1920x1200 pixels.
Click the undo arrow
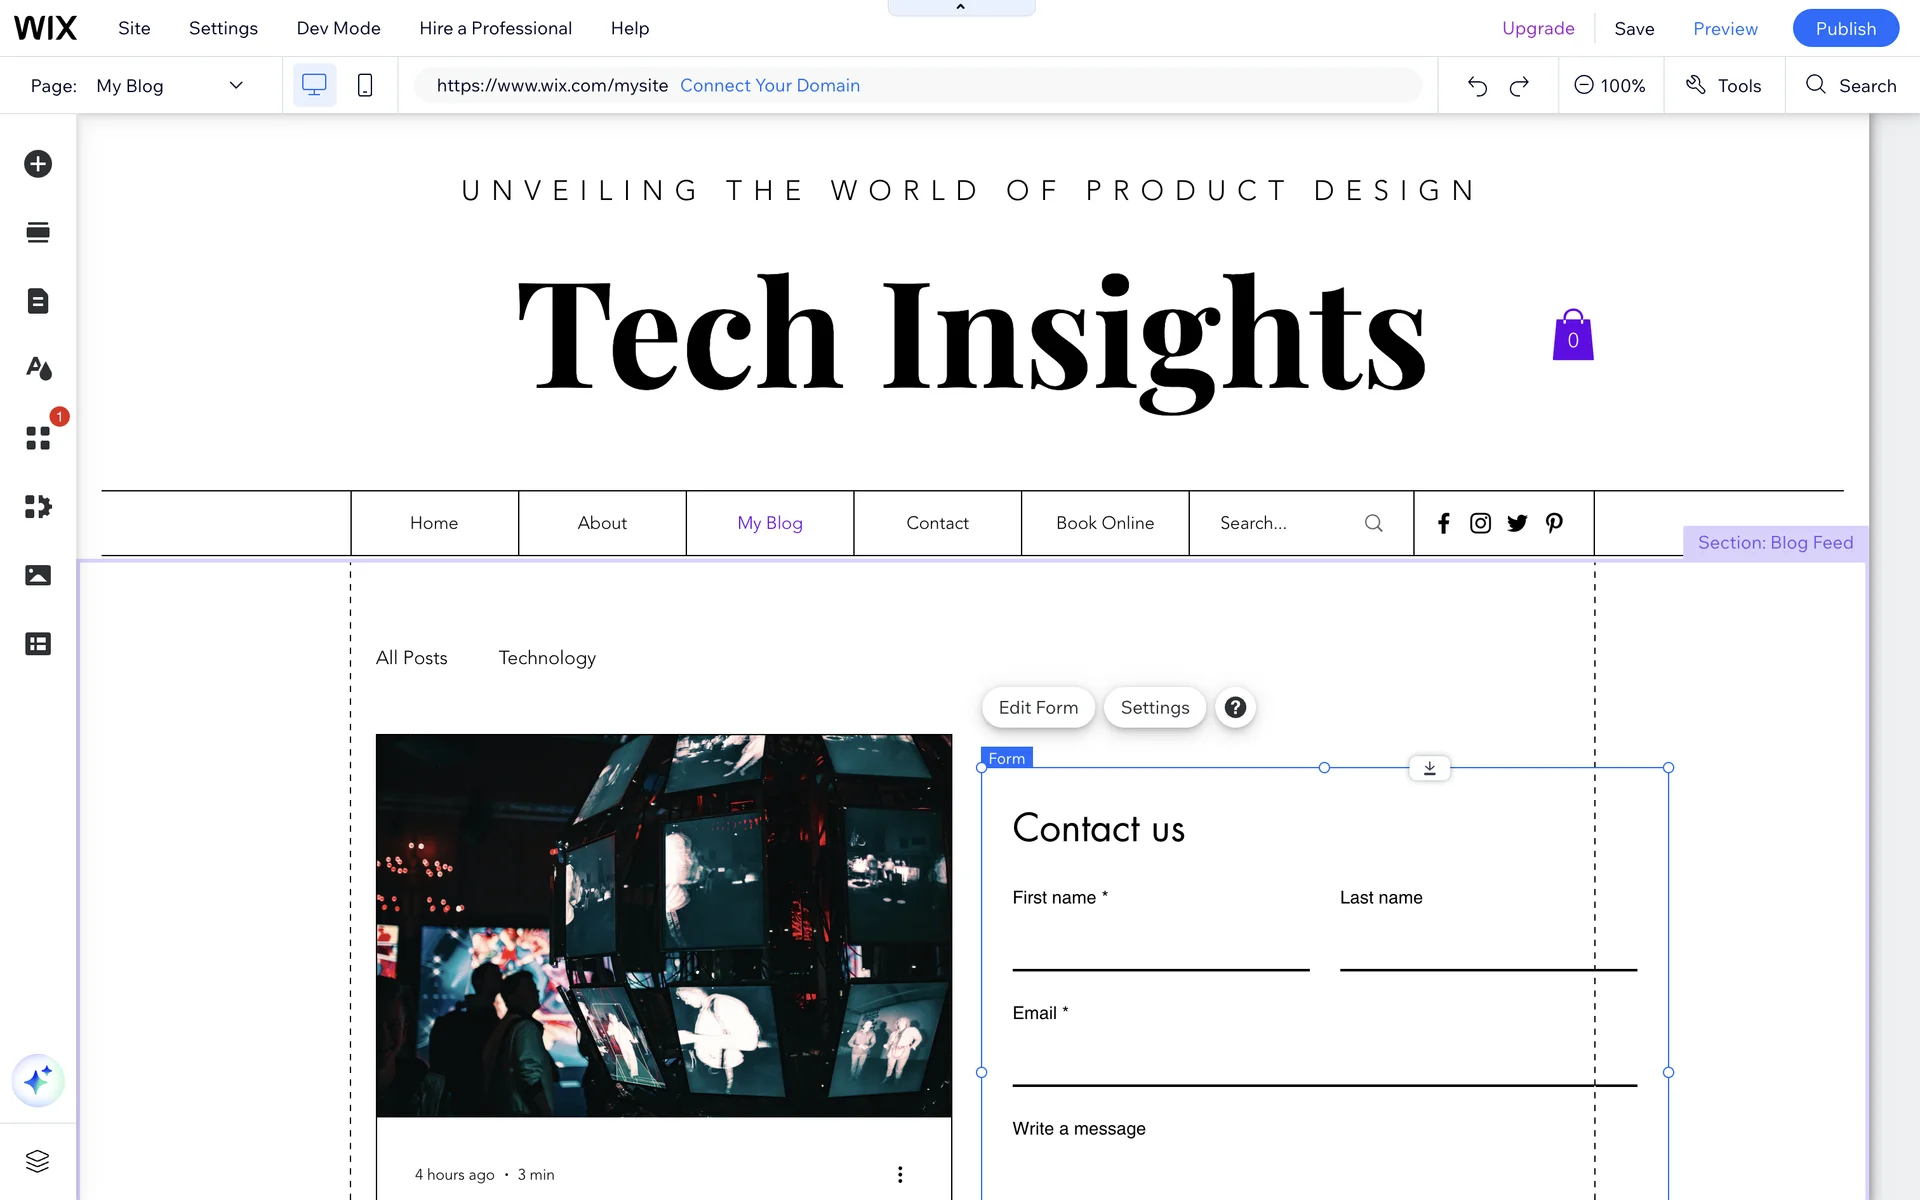click(1477, 86)
